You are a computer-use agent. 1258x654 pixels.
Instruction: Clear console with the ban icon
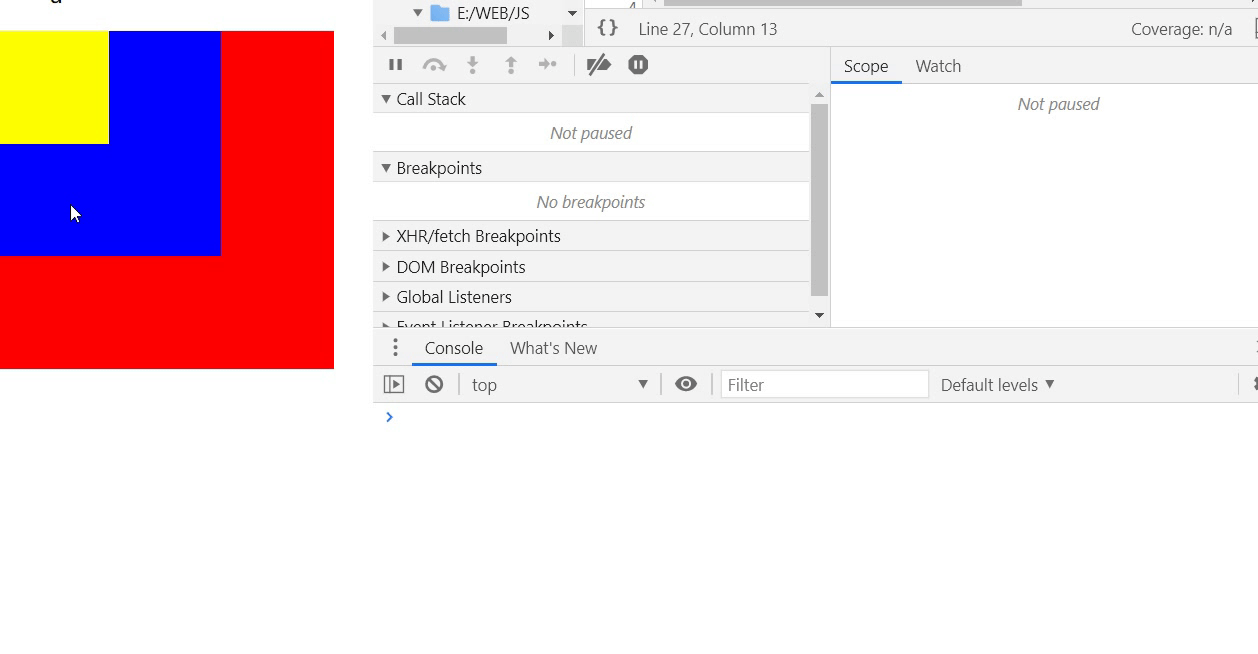click(x=434, y=384)
